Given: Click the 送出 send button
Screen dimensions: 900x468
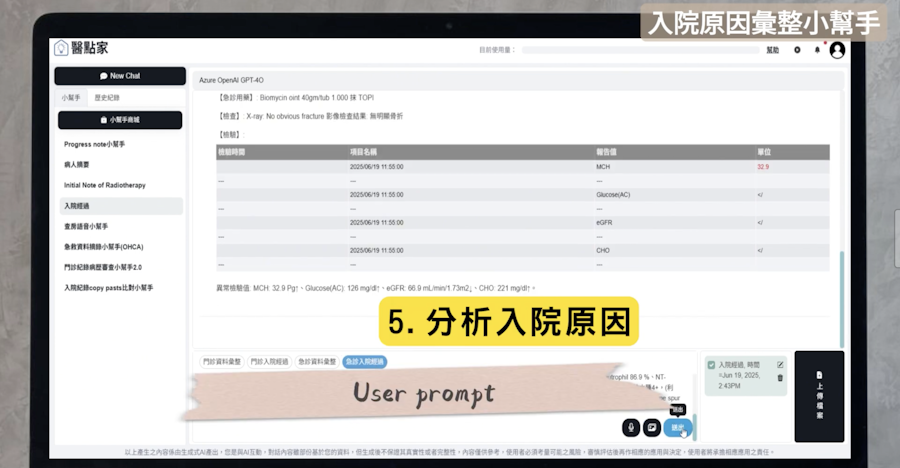Looking at the screenshot, I should coord(678,427).
